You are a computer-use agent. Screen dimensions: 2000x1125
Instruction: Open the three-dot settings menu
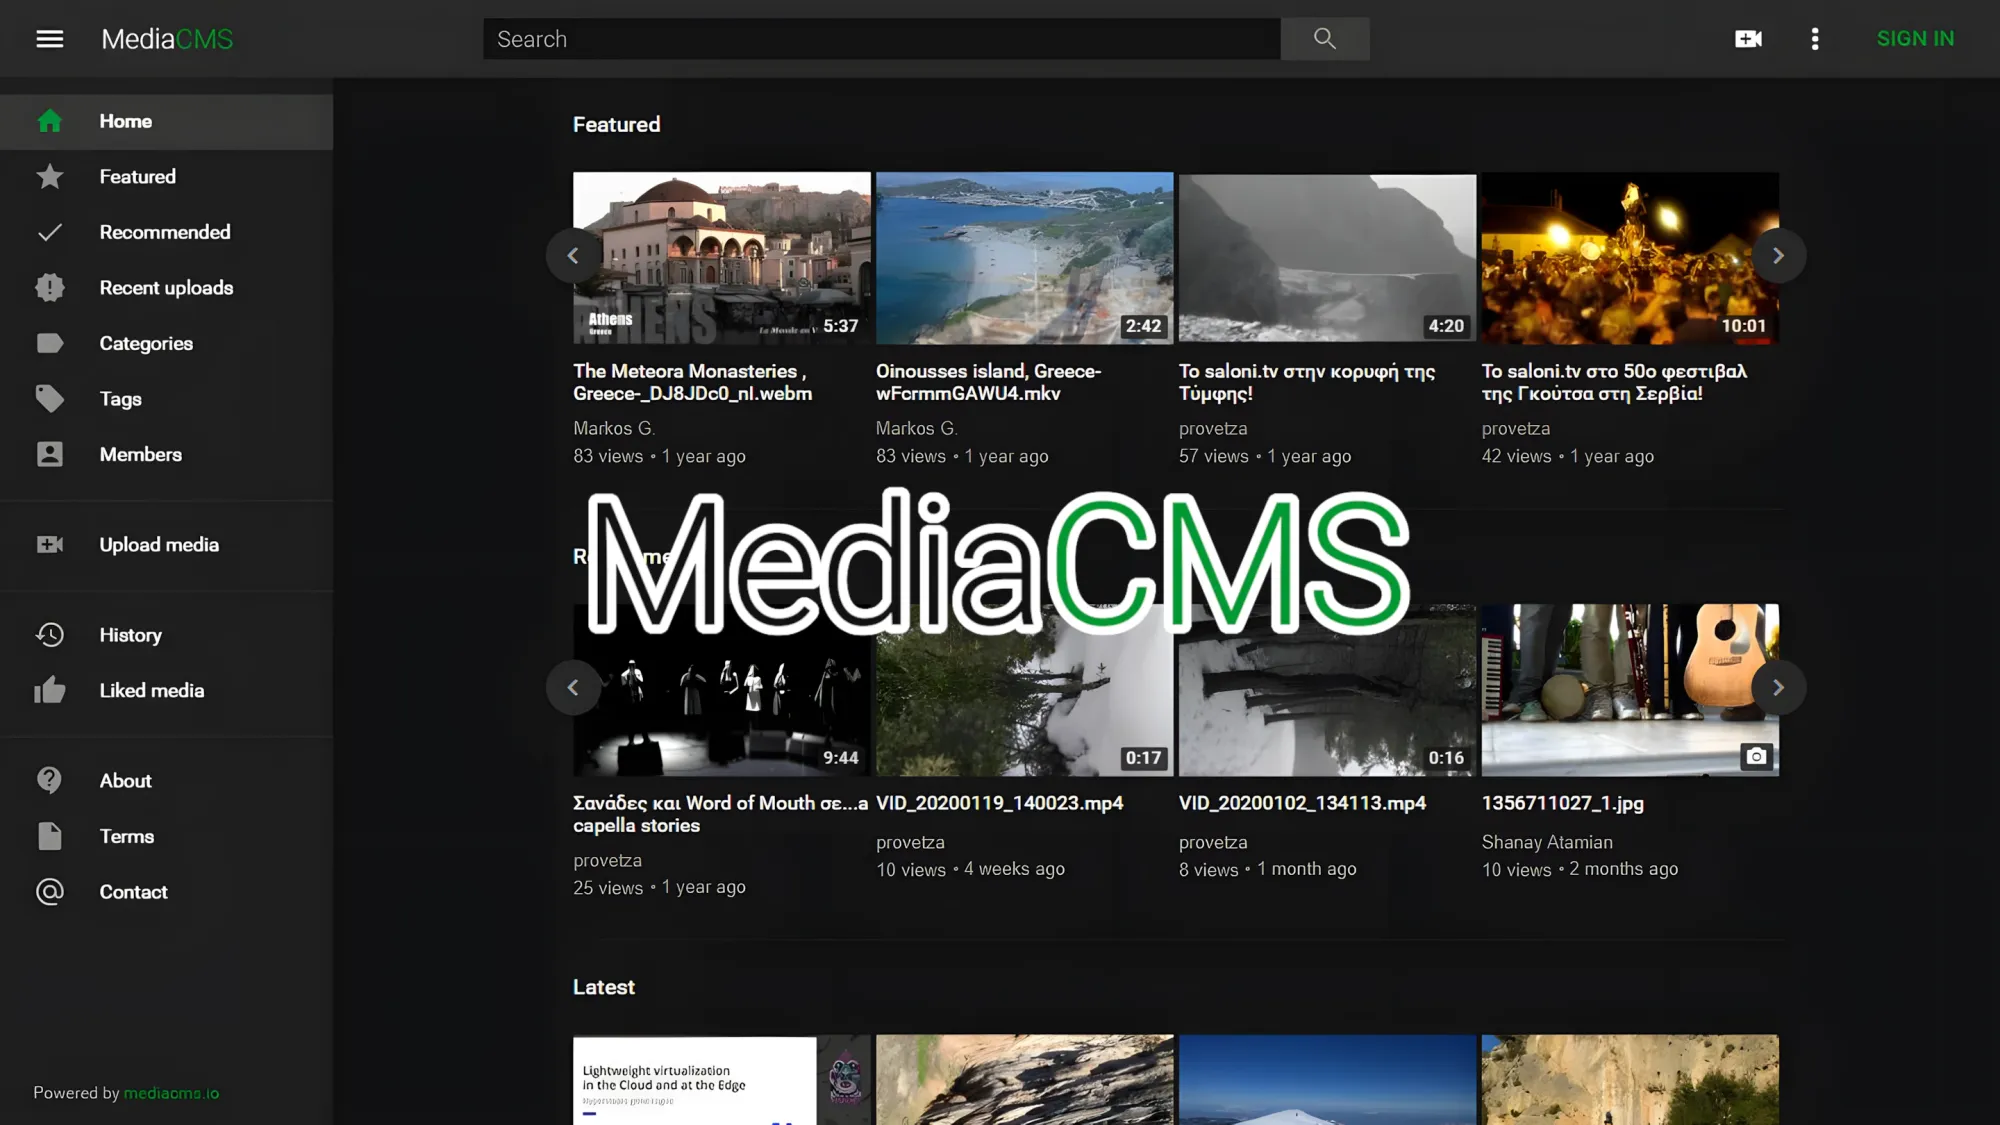point(1815,39)
